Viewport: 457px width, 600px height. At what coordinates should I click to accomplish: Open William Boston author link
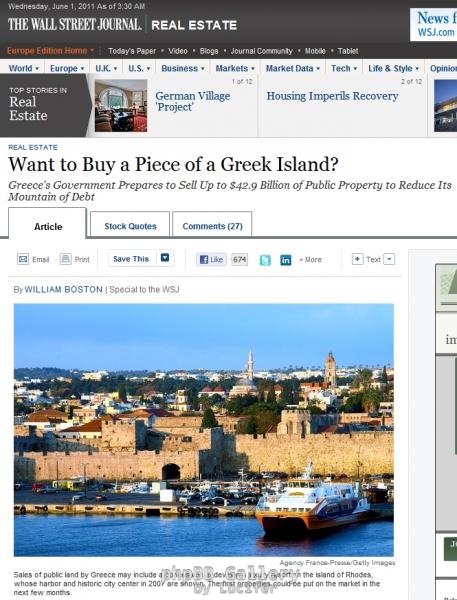tap(64, 289)
